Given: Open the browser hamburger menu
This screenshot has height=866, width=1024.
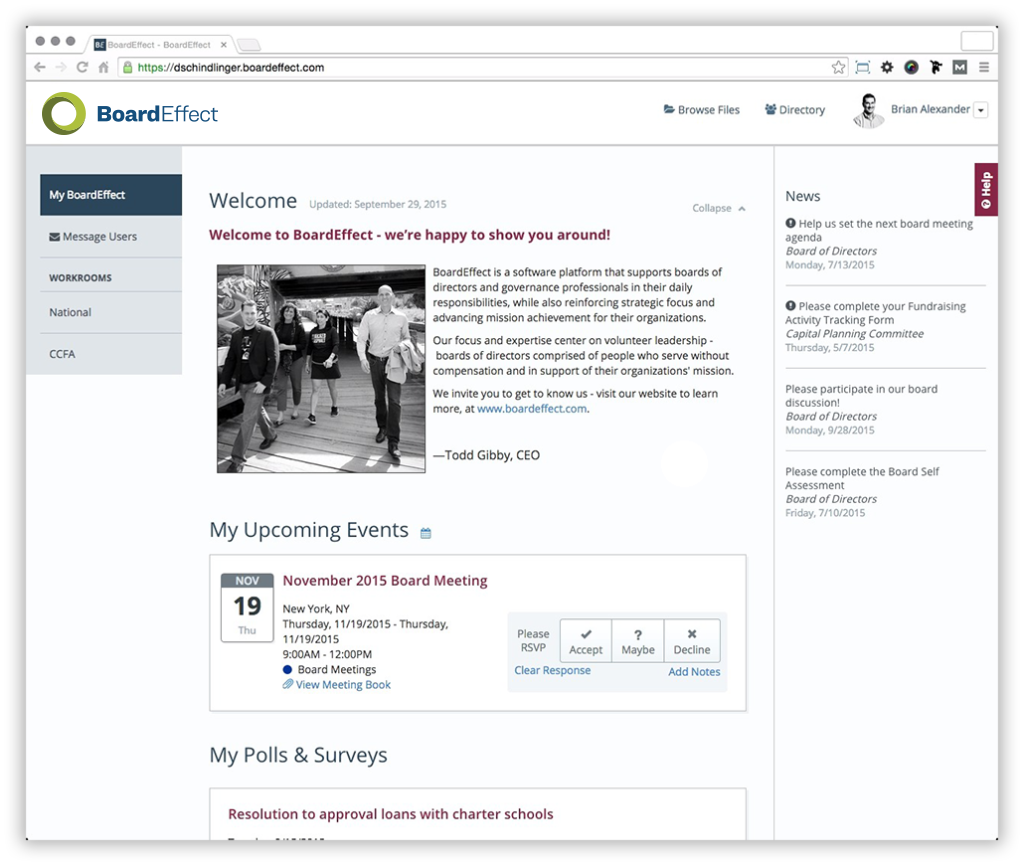Looking at the screenshot, I should (x=984, y=68).
